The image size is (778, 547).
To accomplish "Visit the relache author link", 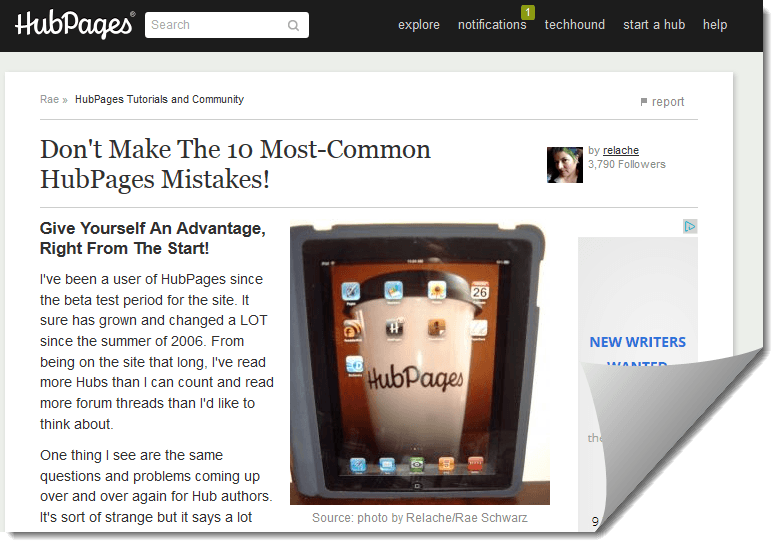I will (x=621, y=150).
